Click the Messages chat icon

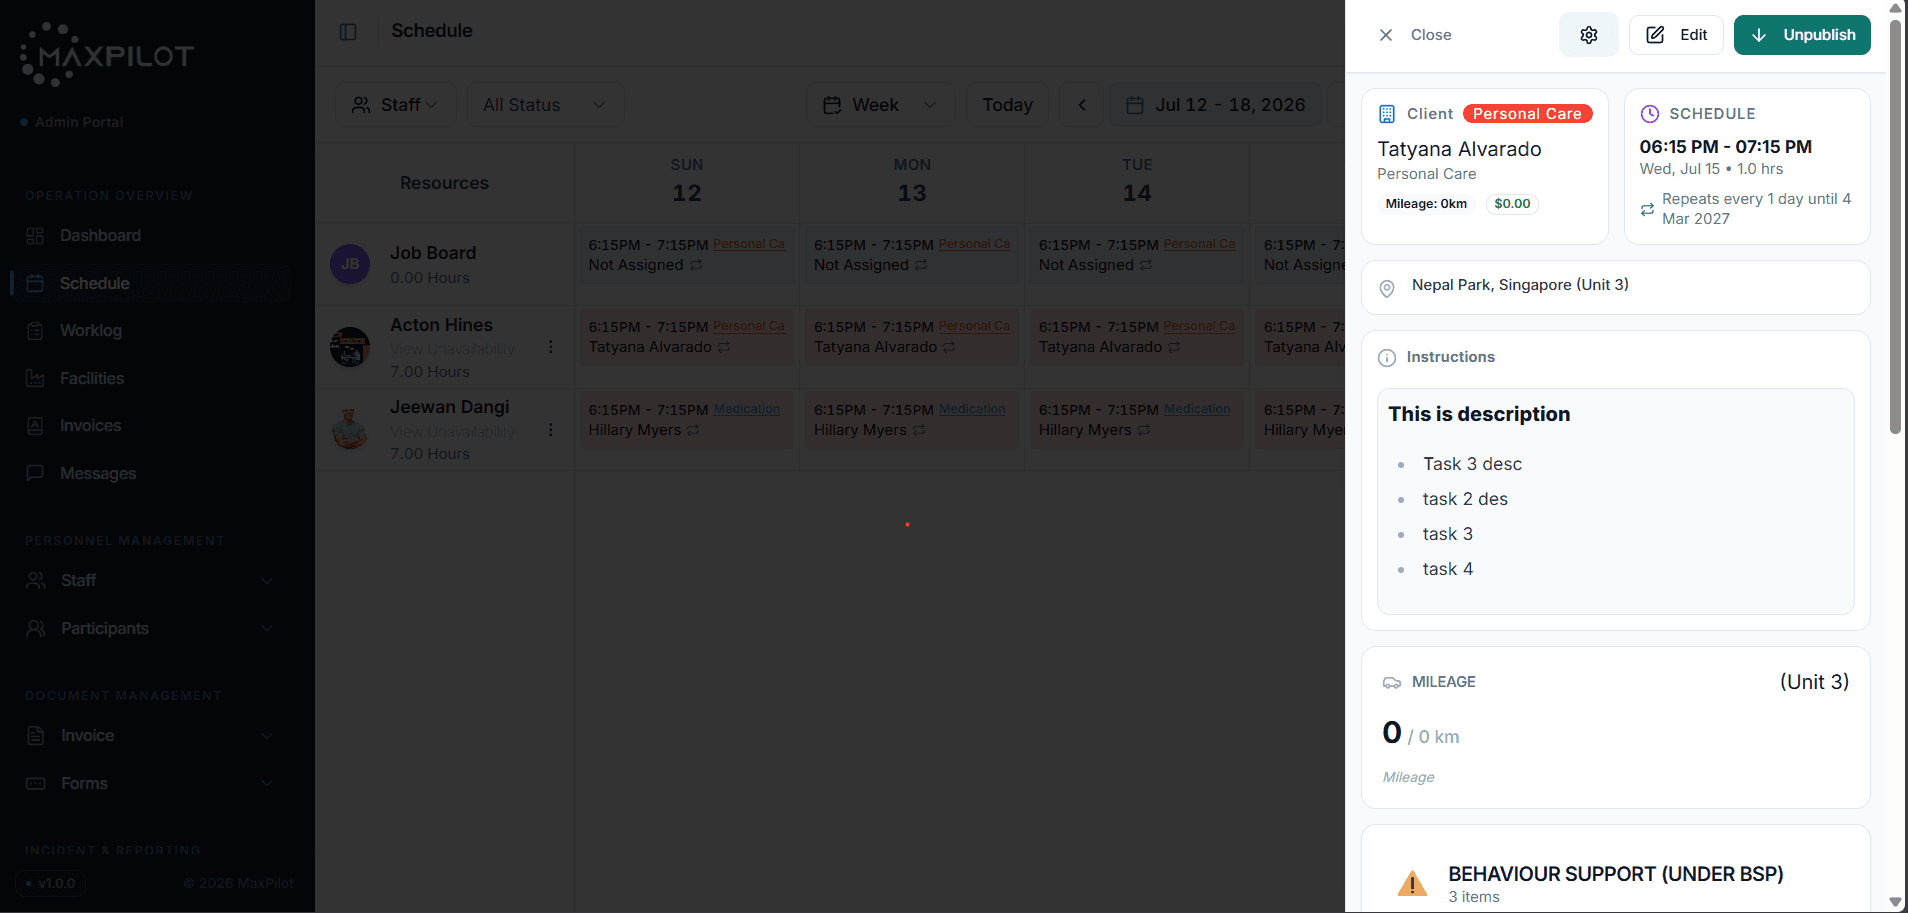35,473
